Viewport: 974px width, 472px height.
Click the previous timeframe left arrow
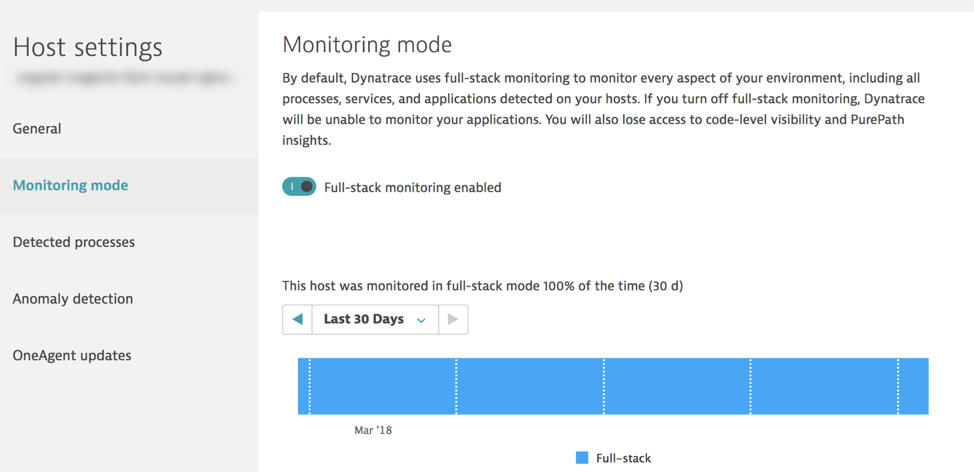[x=298, y=319]
